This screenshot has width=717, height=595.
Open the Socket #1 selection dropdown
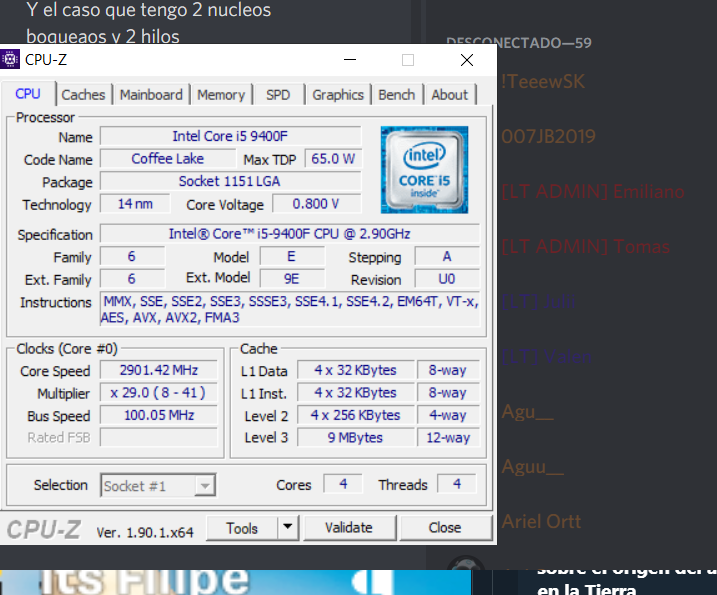coord(158,486)
